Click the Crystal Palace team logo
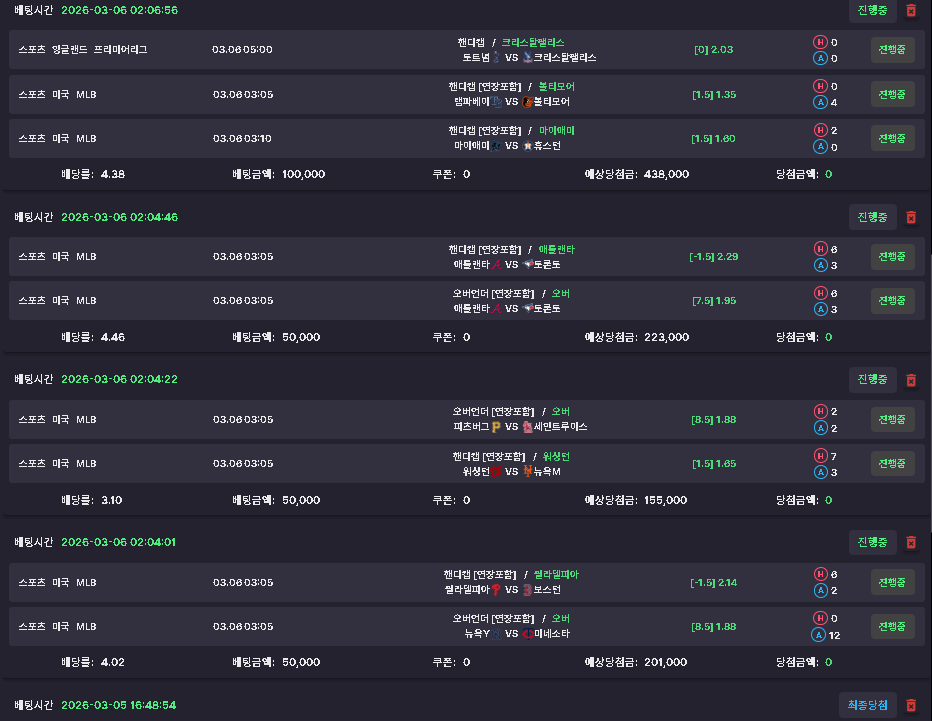Viewport: 932px width, 721px height. coord(527,58)
